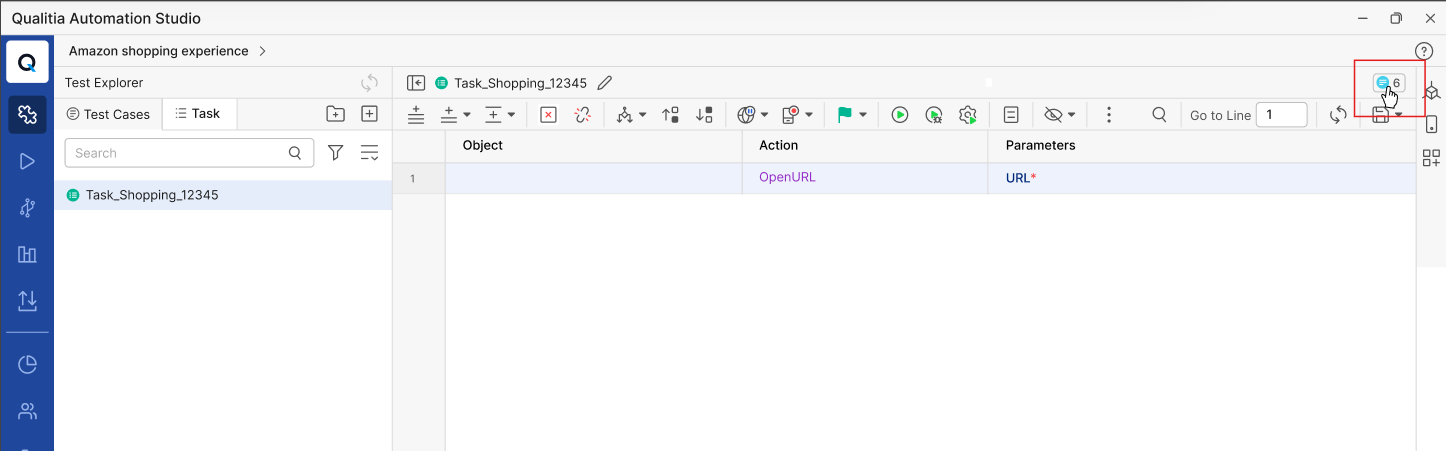This screenshot has width=1446, height=451.
Task: Click the Go to Line input field
Action: [1281, 115]
